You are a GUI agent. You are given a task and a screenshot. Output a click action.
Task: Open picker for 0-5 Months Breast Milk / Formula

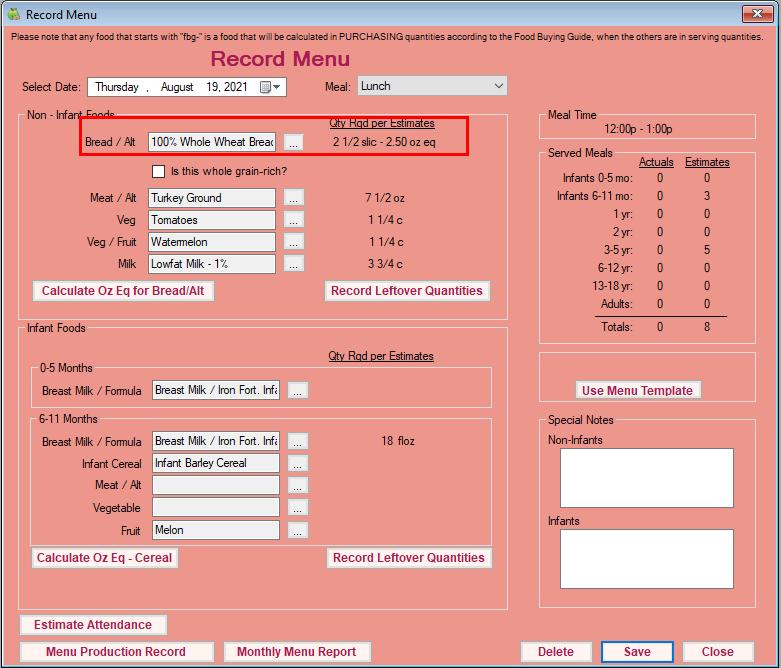coord(297,391)
